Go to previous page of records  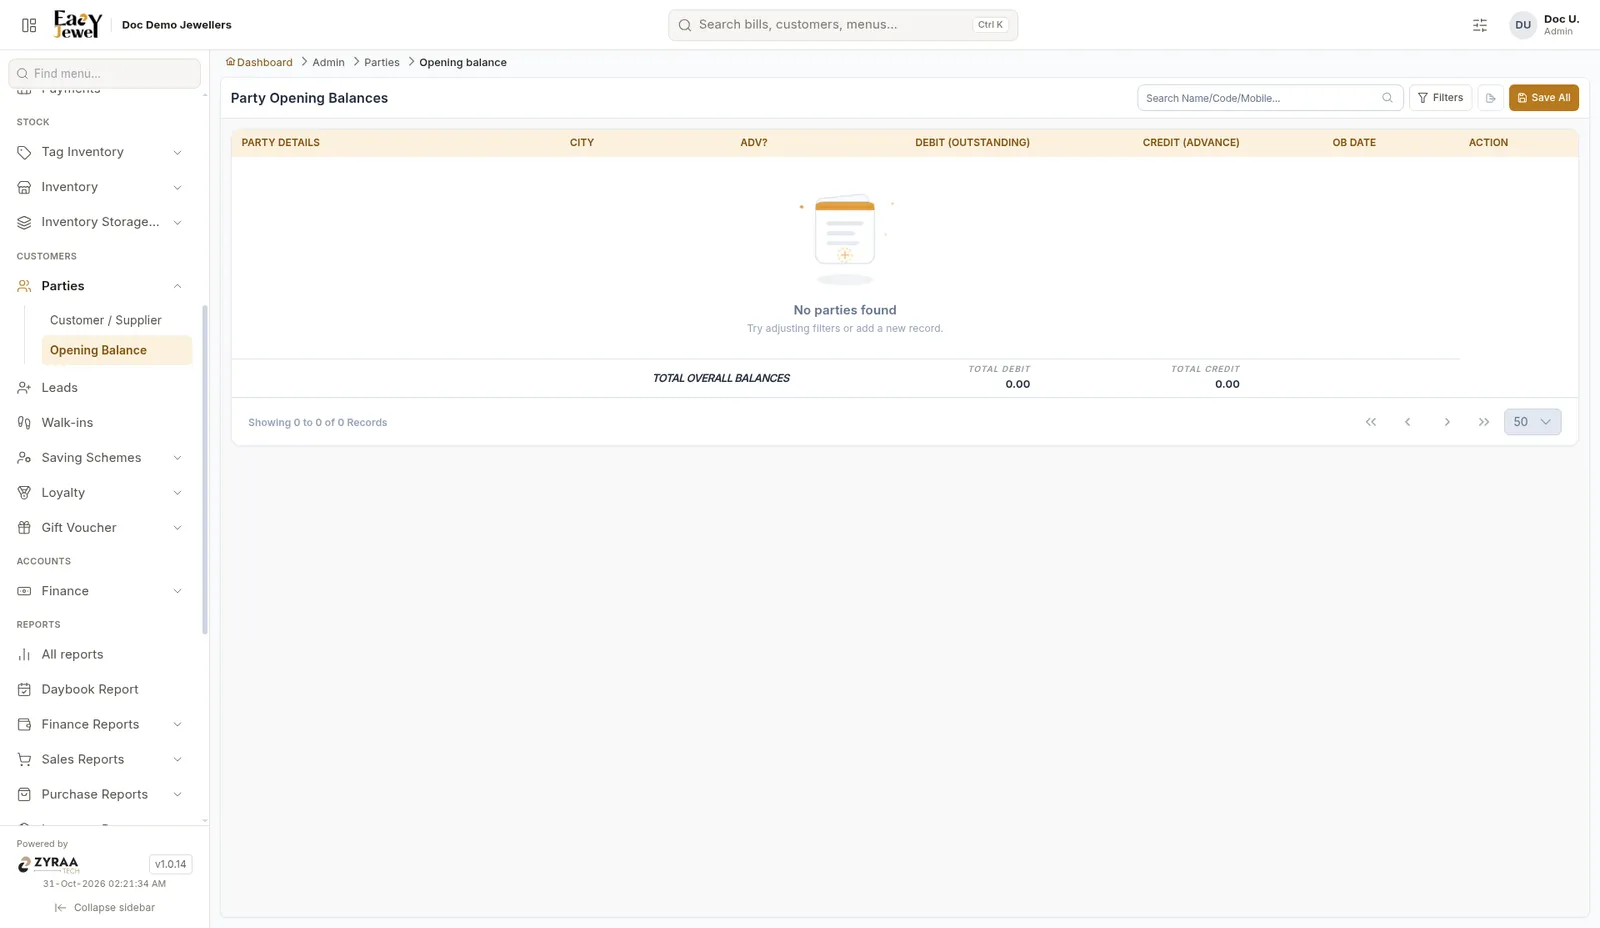[1408, 422]
